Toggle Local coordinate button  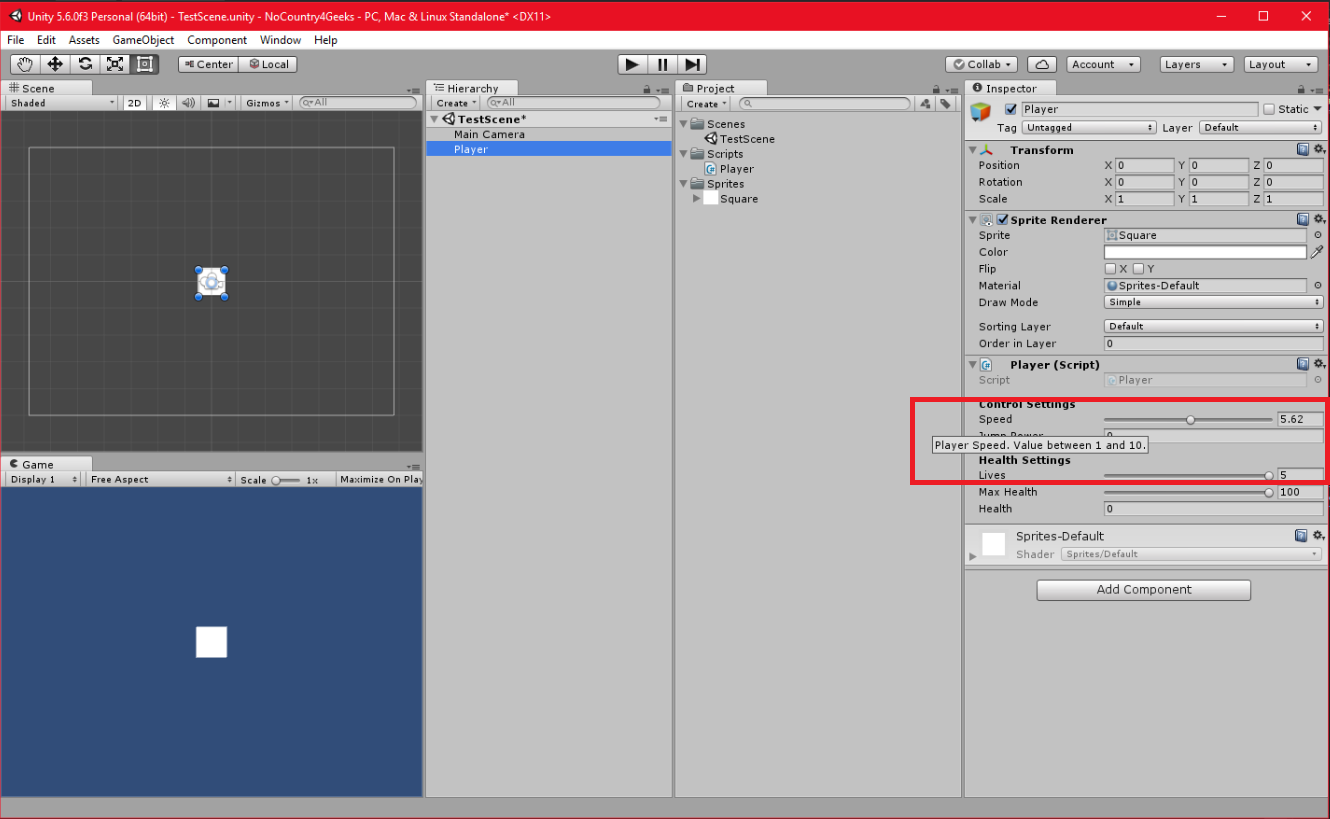pos(268,64)
